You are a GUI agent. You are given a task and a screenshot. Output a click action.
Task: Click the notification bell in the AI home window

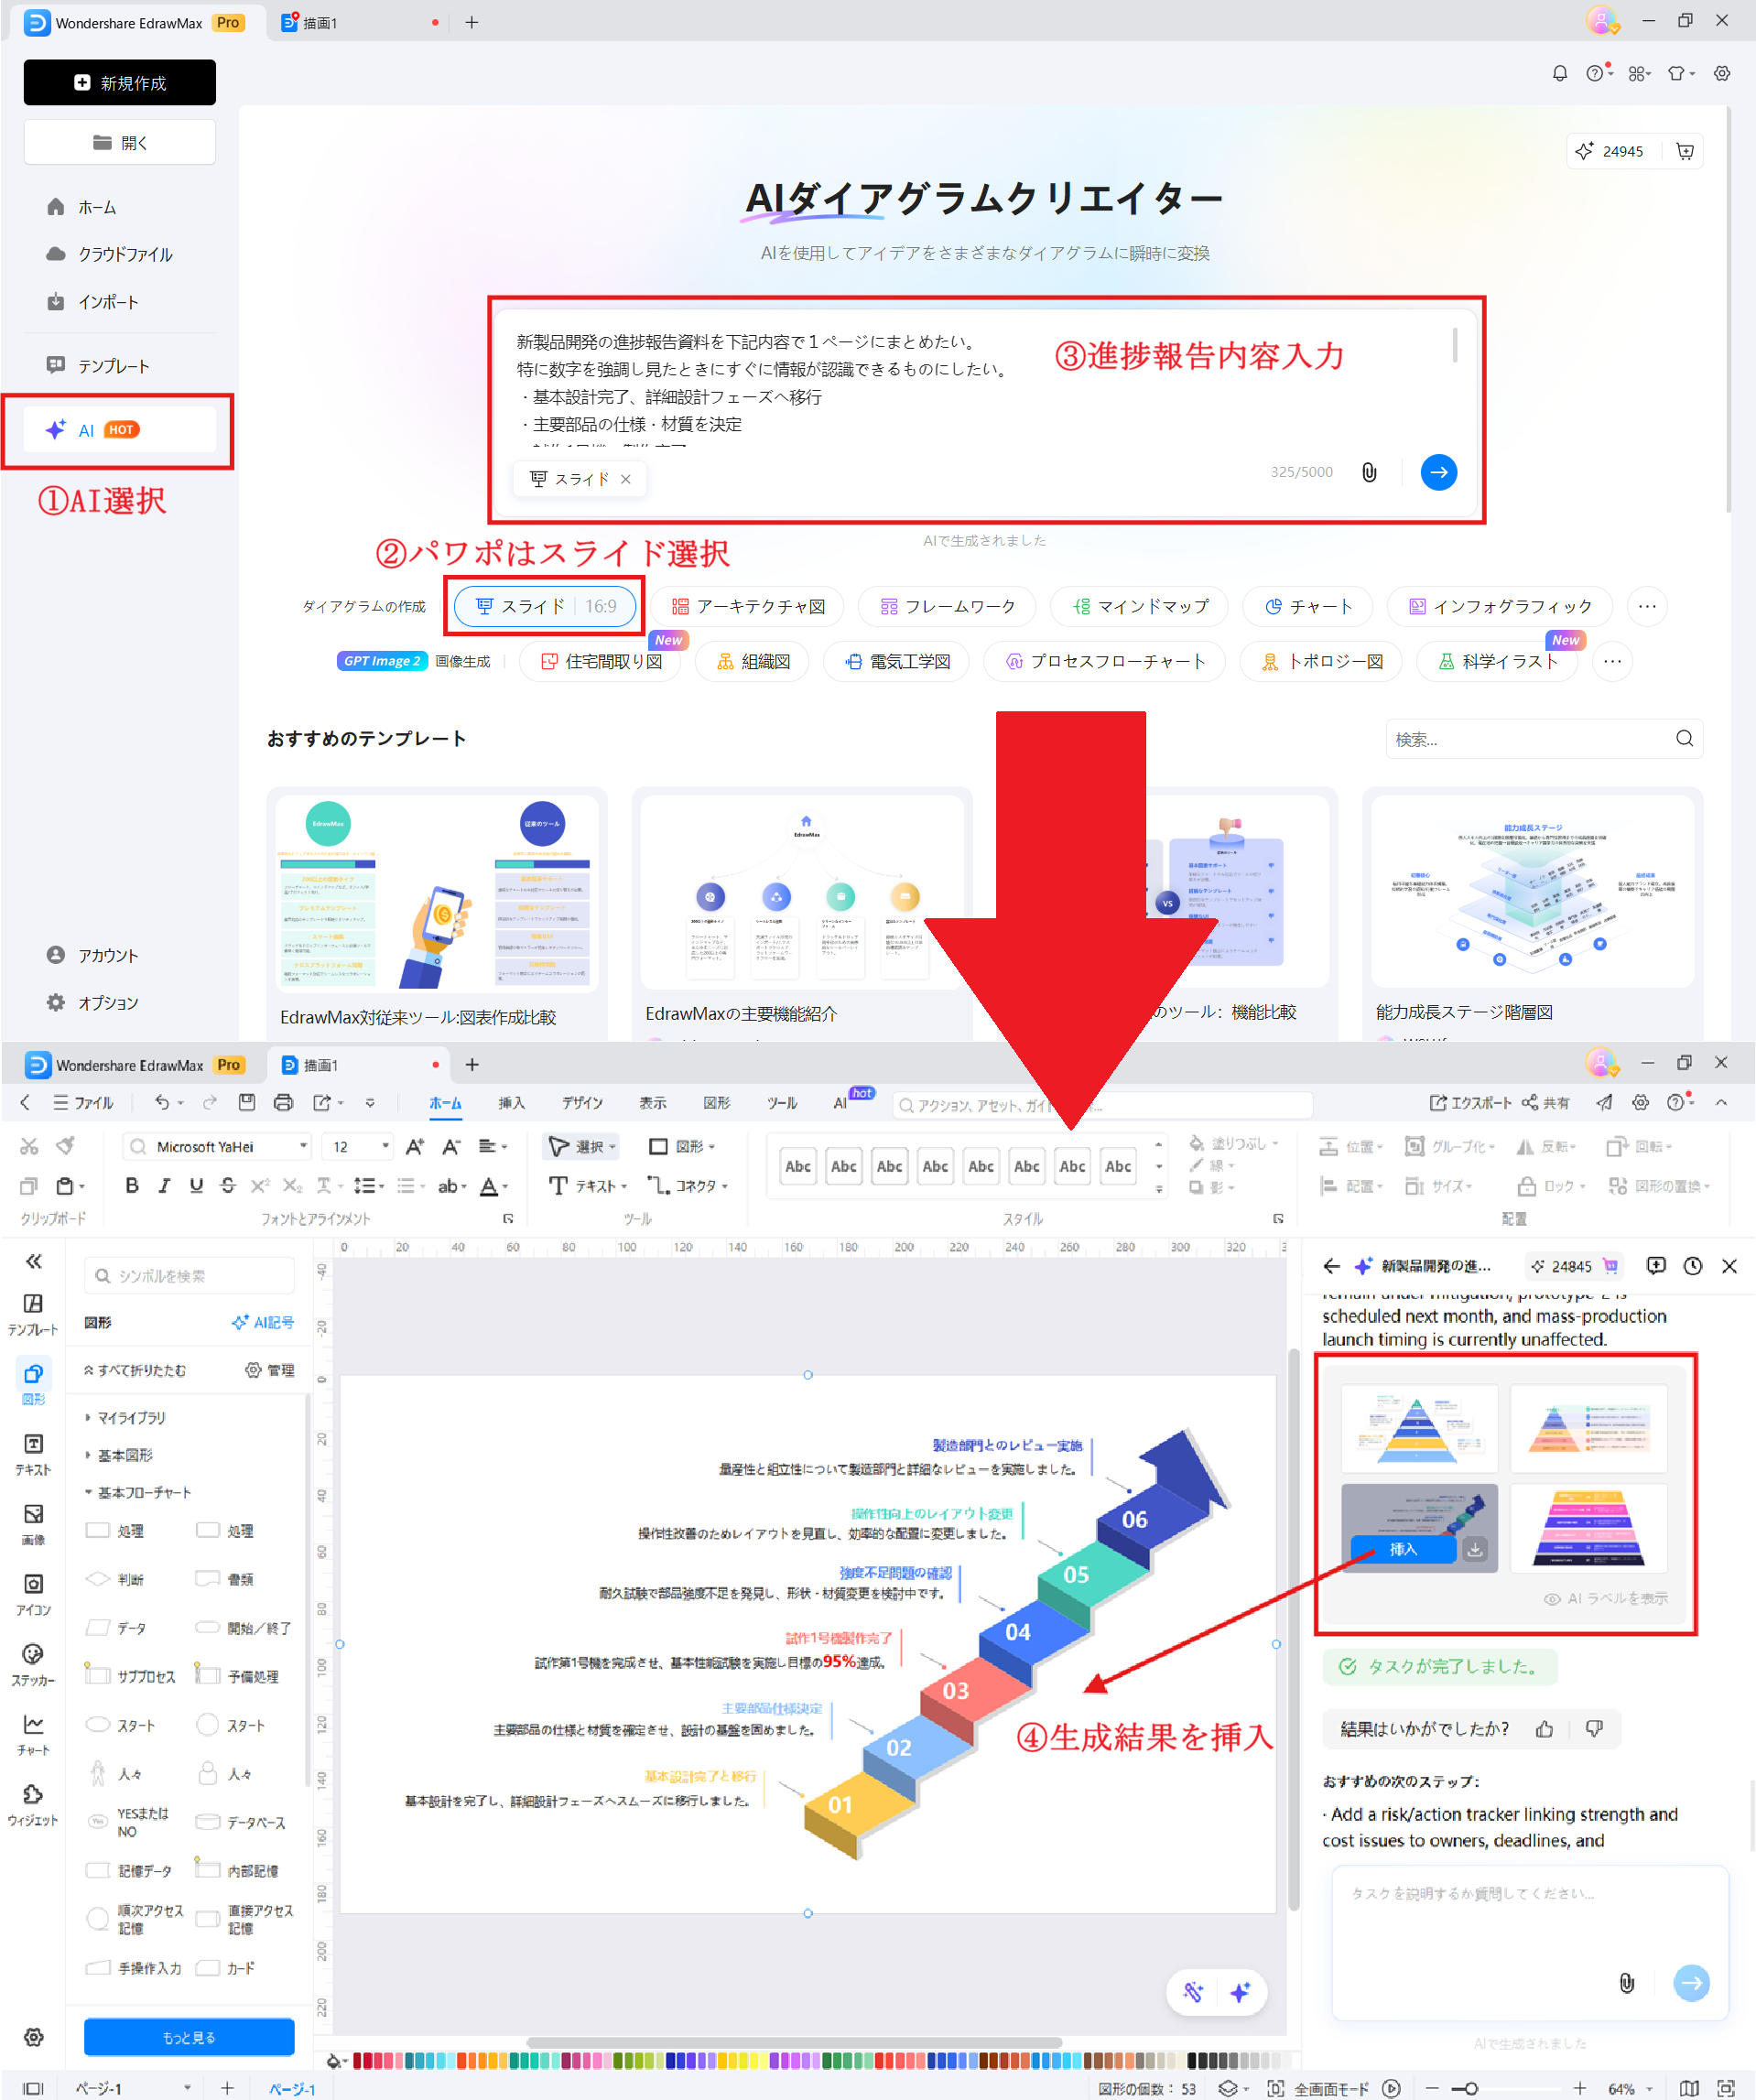pos(1559,73)
